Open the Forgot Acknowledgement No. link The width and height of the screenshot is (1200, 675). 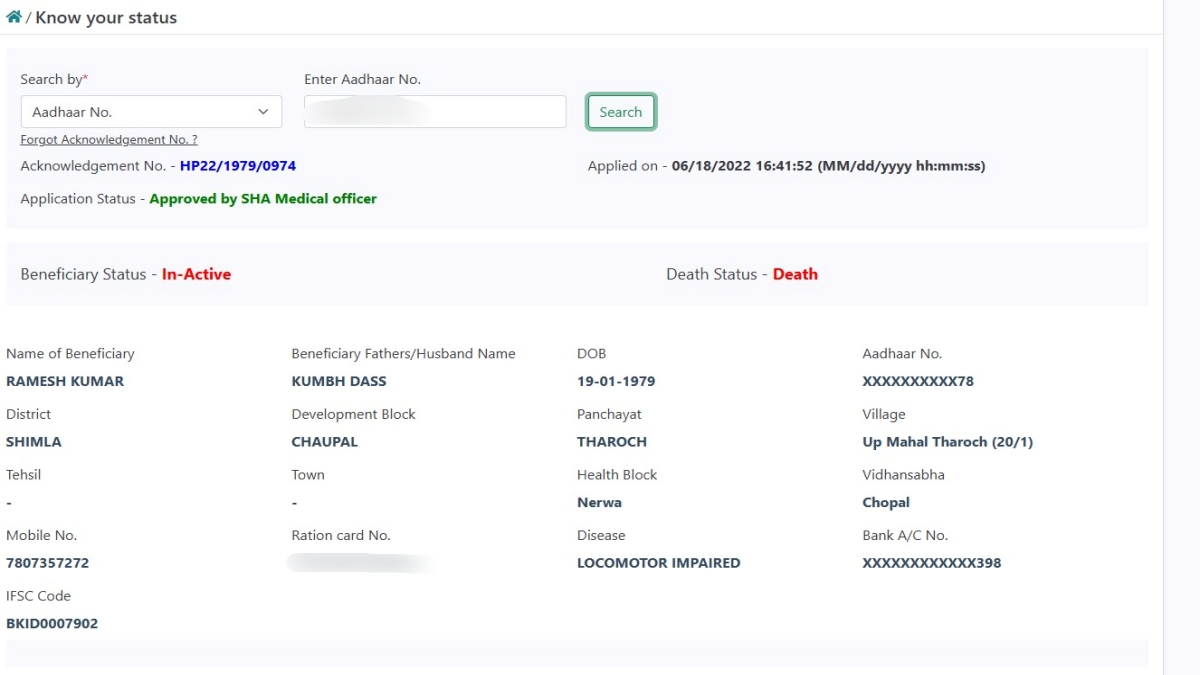[109, 140]
